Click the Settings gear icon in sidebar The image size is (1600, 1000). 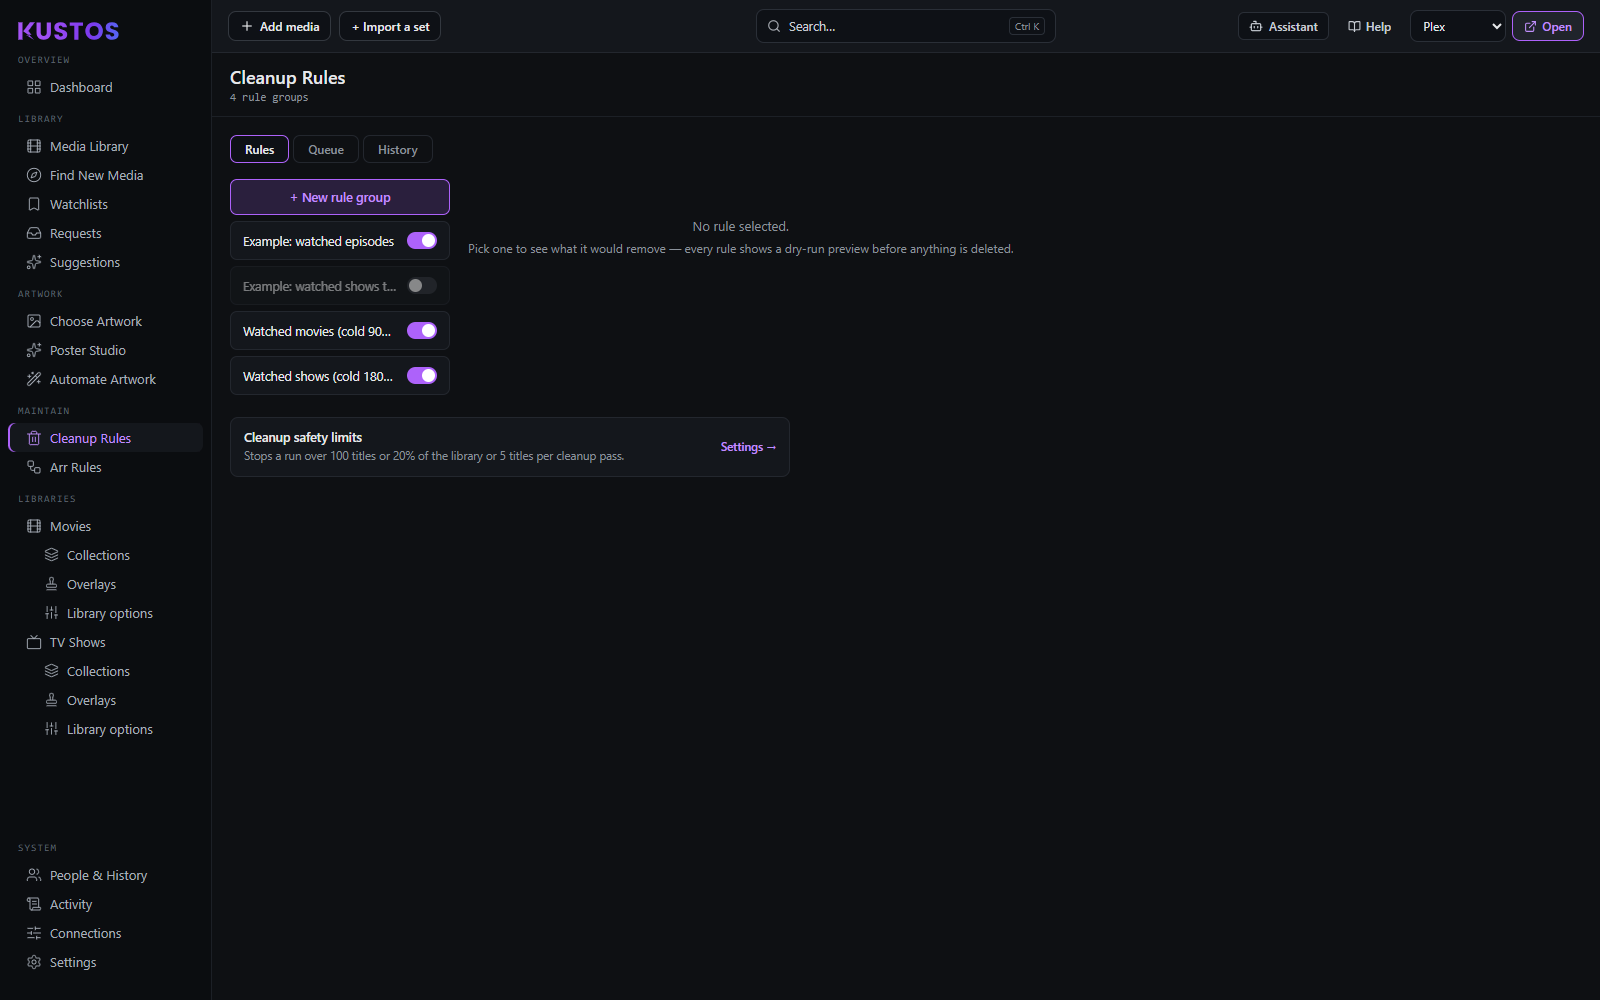click(x=34, y=962)
